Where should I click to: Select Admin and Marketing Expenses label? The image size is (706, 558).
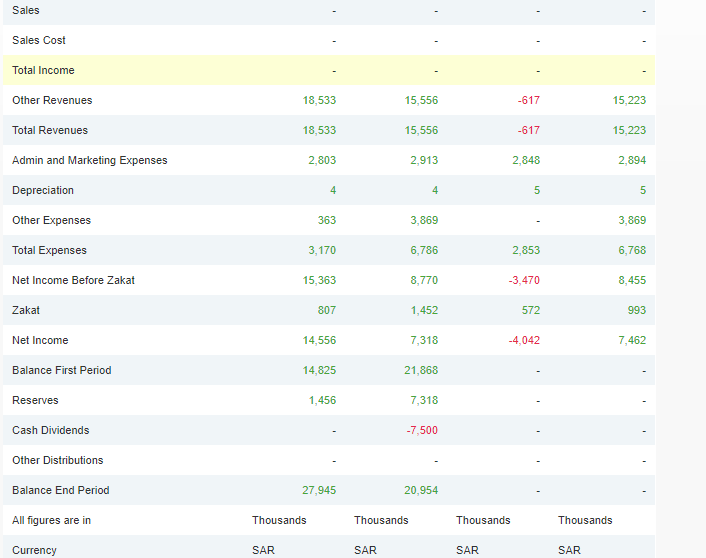point(90,160)
